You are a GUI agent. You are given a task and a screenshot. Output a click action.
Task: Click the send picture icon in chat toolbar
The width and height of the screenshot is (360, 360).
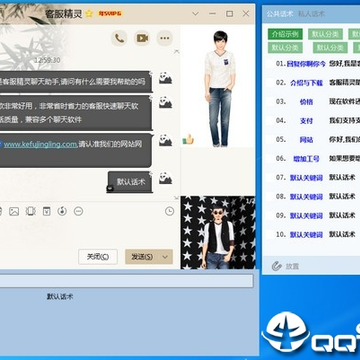[x=14, y=211]
